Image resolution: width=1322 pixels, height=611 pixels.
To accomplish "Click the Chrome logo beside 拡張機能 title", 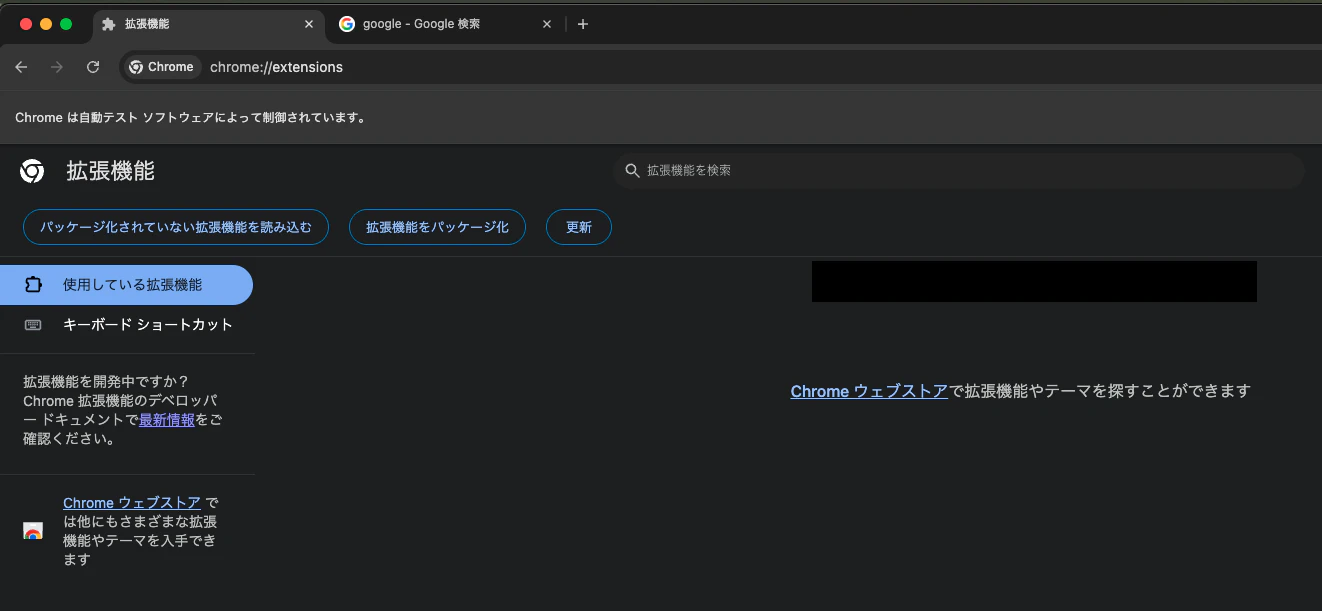I will 32,171.
